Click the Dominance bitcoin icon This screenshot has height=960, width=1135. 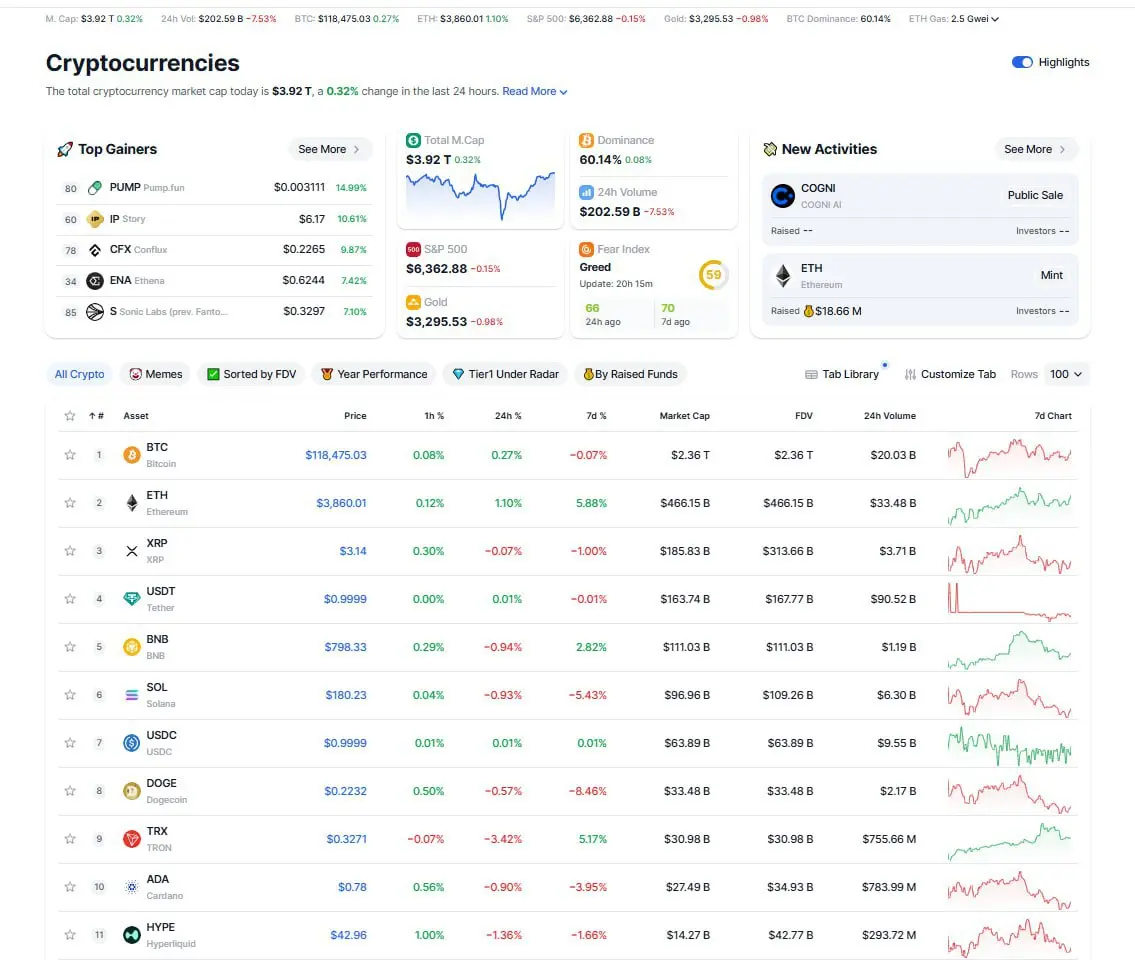pyautogui.click(x=586, y=140)
